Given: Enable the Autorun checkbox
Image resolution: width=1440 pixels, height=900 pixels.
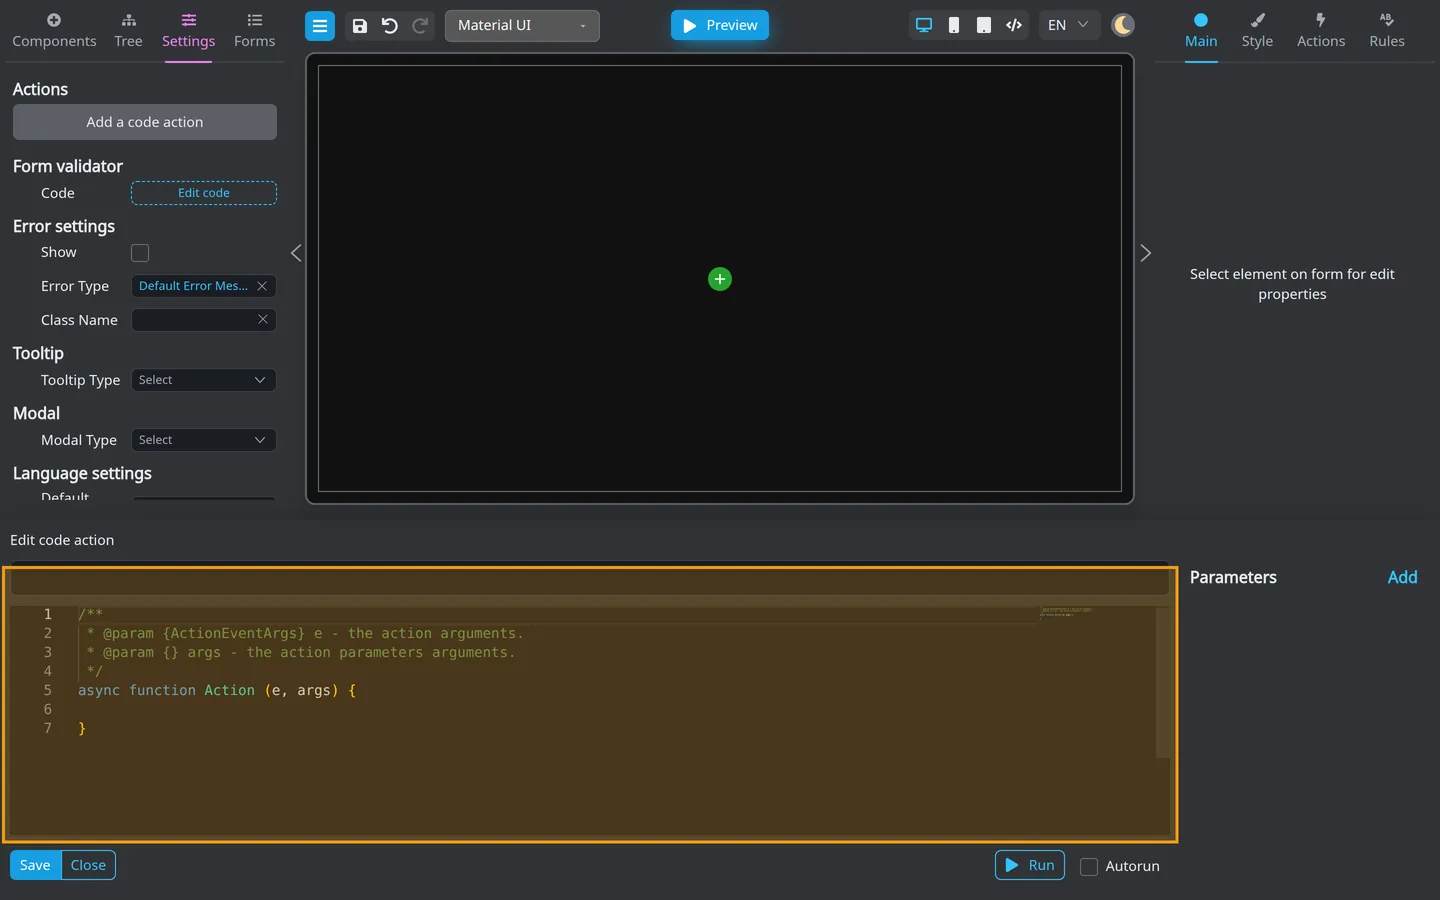Looking at the screenshot, I should coord(1089,867).
